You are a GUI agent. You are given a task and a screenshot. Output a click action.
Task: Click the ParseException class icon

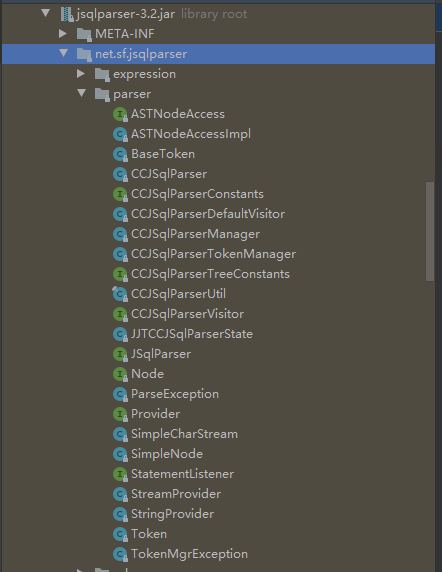tap(120, 394)
